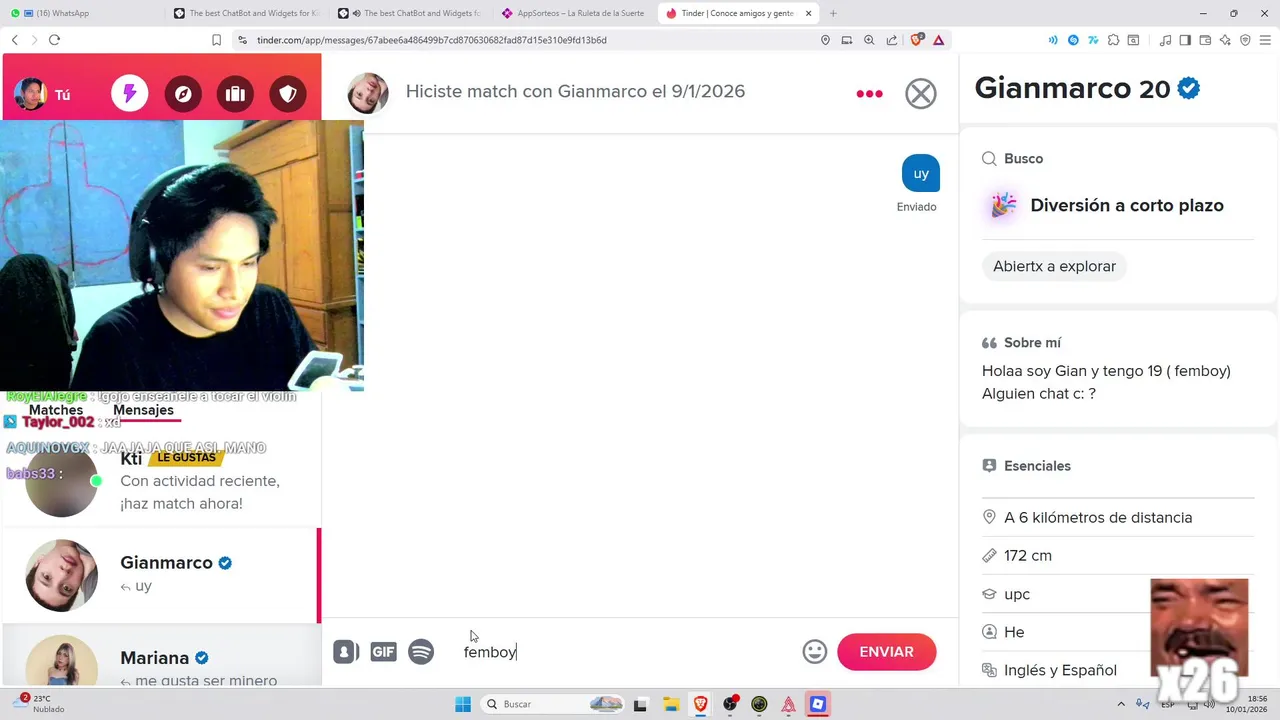Open Gianmarco conversation in message list
The image size is (1280, 720).
click(160, 575)
